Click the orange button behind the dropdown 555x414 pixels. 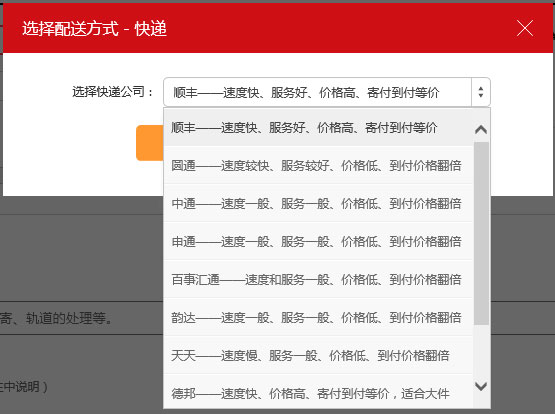pyautogui.click(x=150, y=143)
